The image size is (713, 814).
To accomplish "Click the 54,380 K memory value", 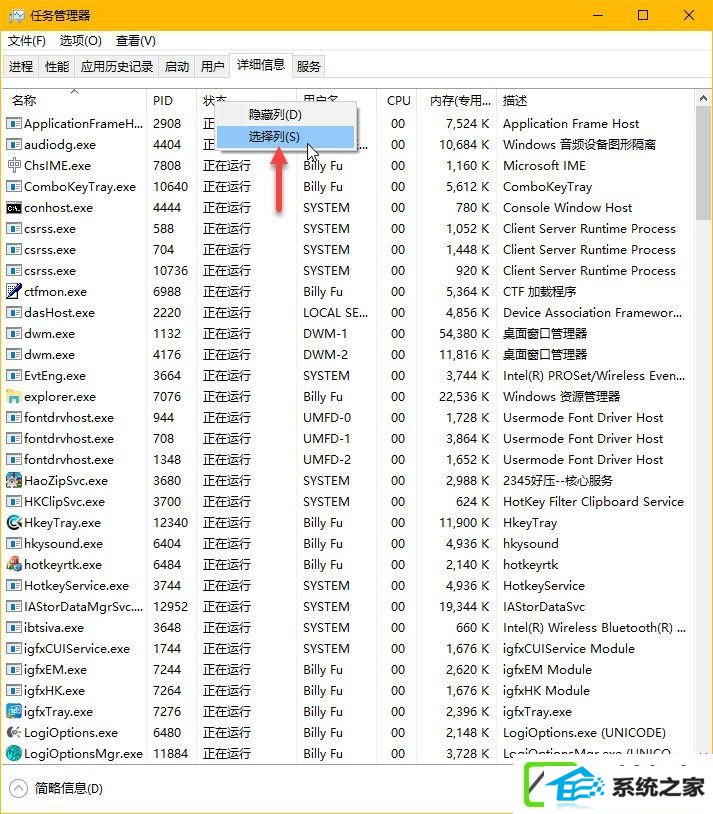I will [464, 333].
